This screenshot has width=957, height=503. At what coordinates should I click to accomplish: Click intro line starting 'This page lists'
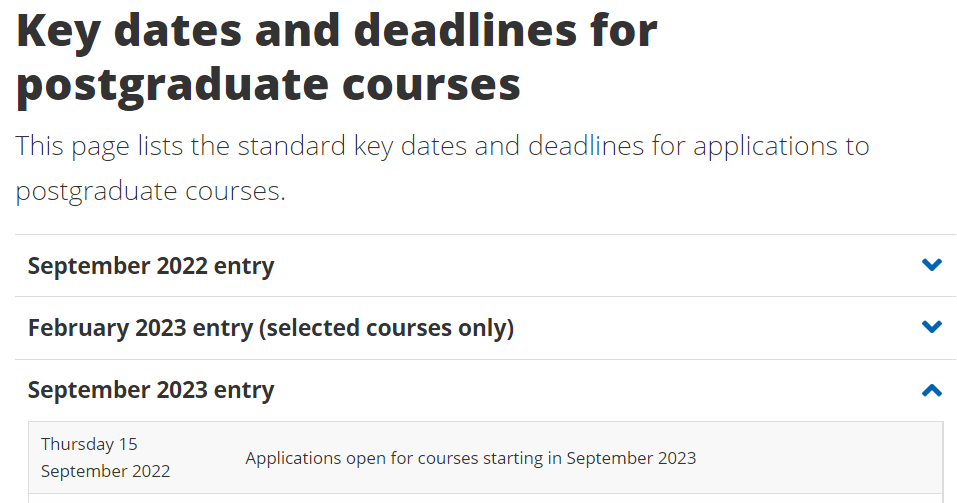[x=442, y=147]
